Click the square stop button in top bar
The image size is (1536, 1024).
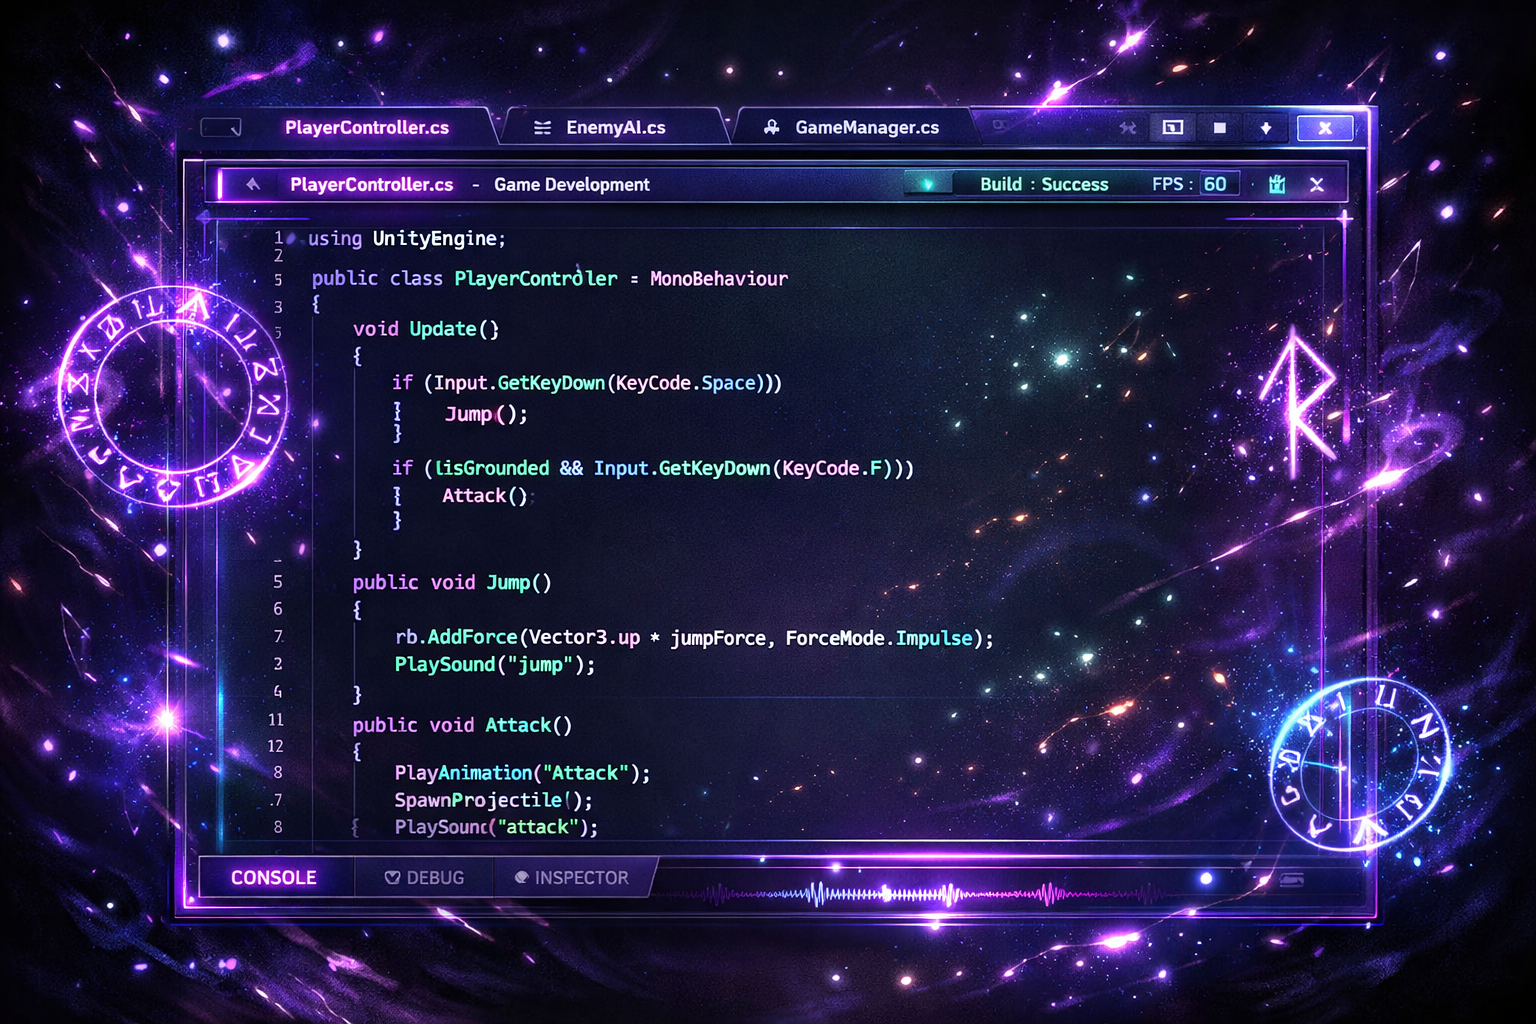(x=1220, y=128)
